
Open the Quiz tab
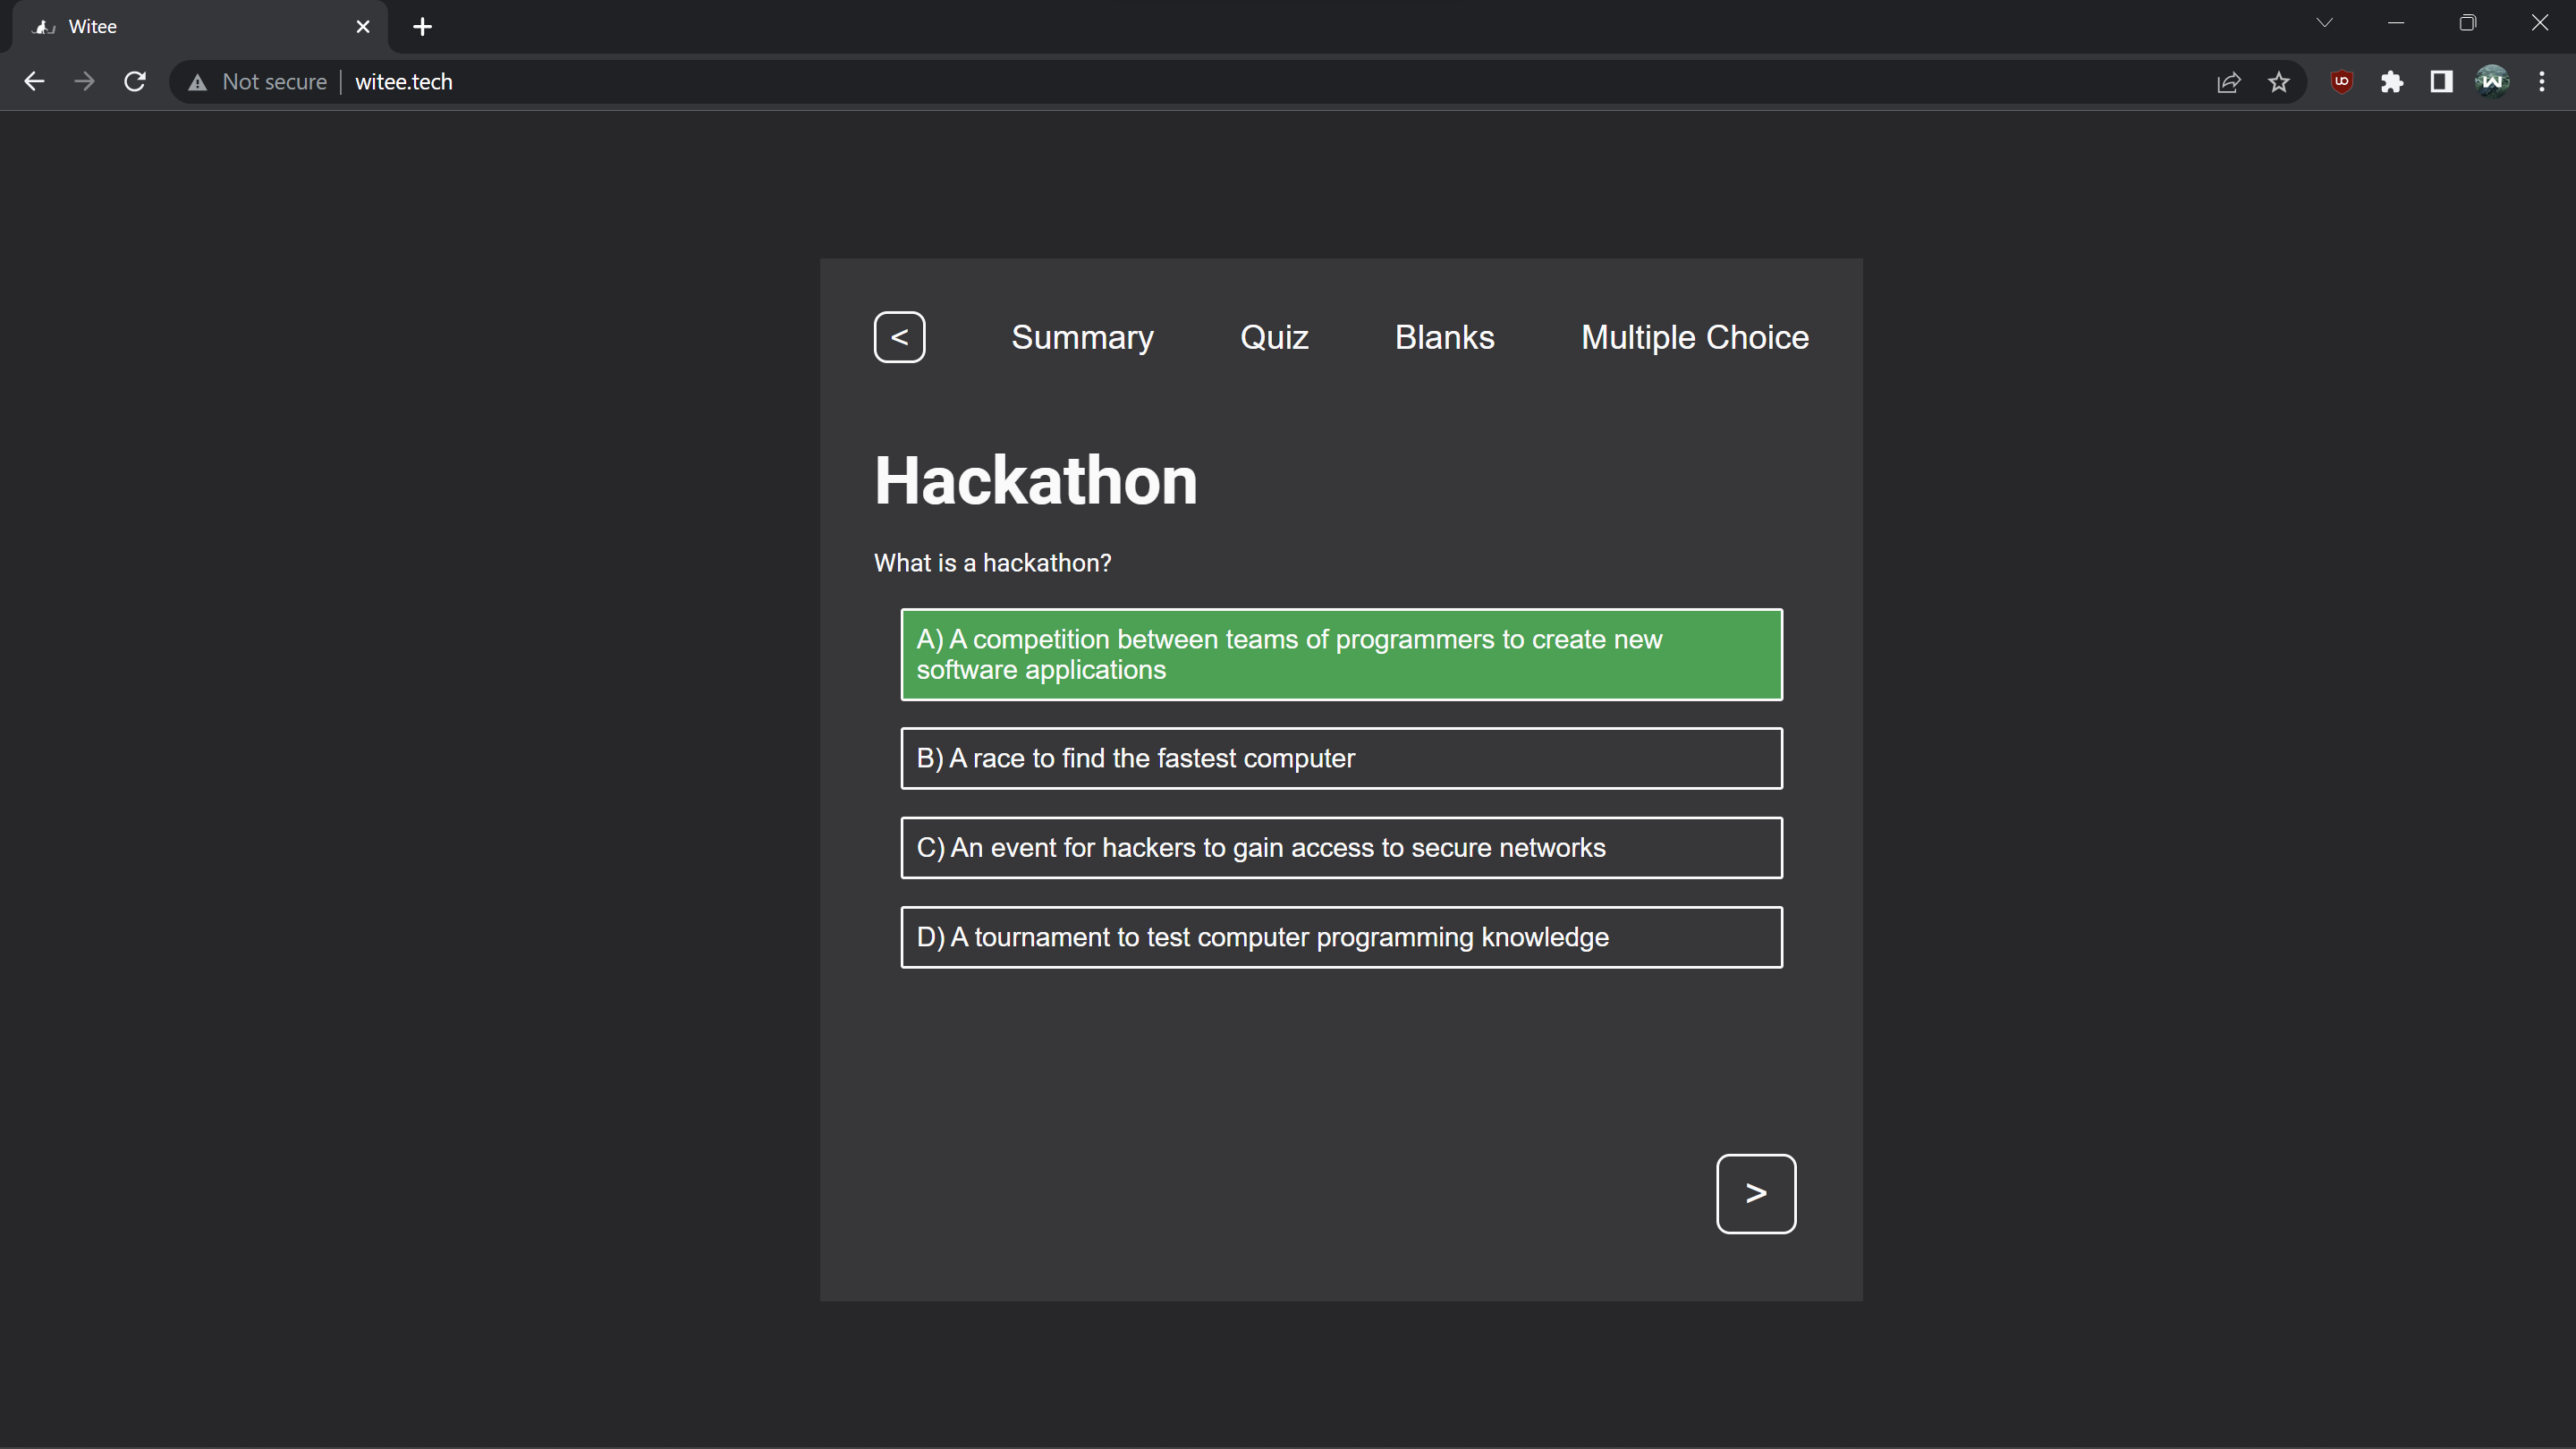[1273, 337]
